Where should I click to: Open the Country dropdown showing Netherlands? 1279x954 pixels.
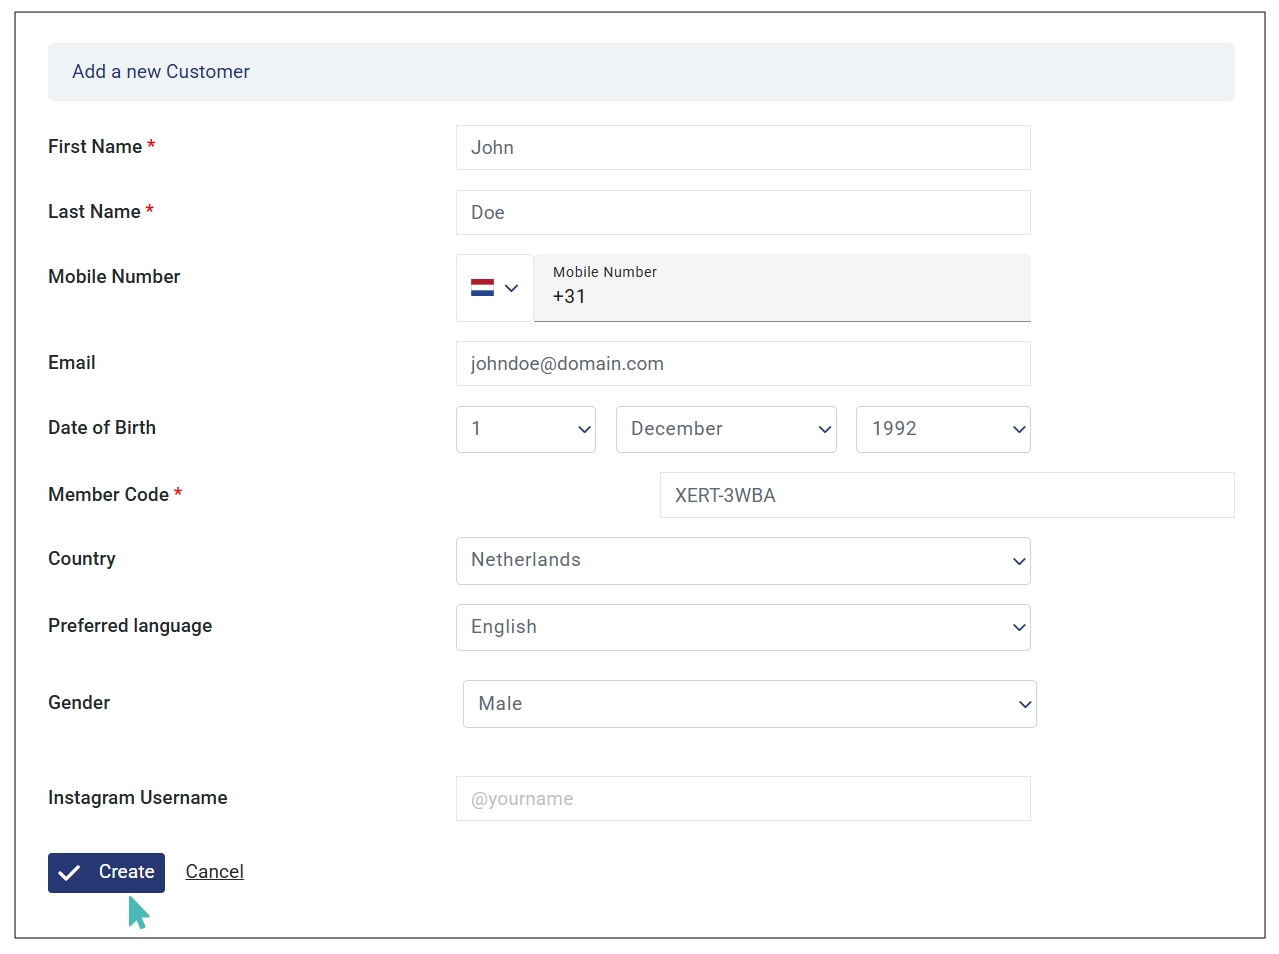point(743,561)
